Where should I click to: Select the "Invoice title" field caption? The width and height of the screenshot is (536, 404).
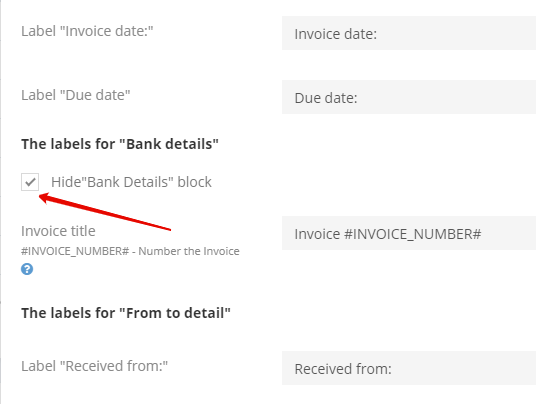point(58,231)
